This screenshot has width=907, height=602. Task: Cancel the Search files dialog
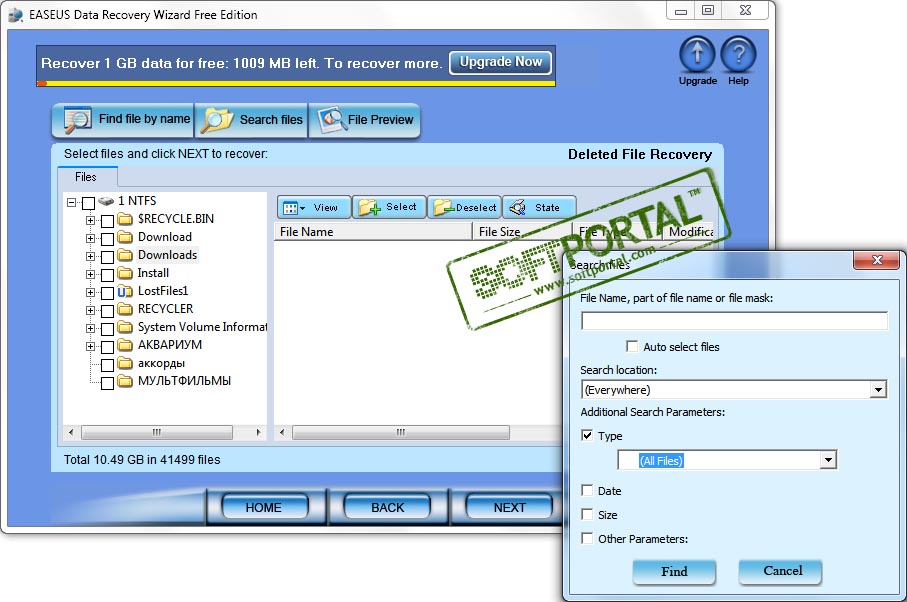pos(780,571)
